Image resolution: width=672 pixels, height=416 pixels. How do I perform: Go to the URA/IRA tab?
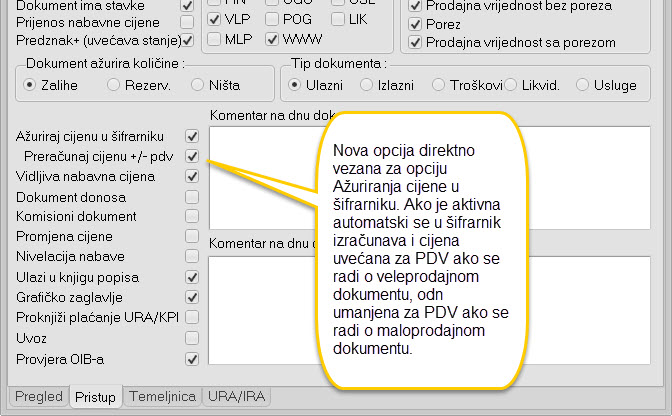[x=236, y=396]
